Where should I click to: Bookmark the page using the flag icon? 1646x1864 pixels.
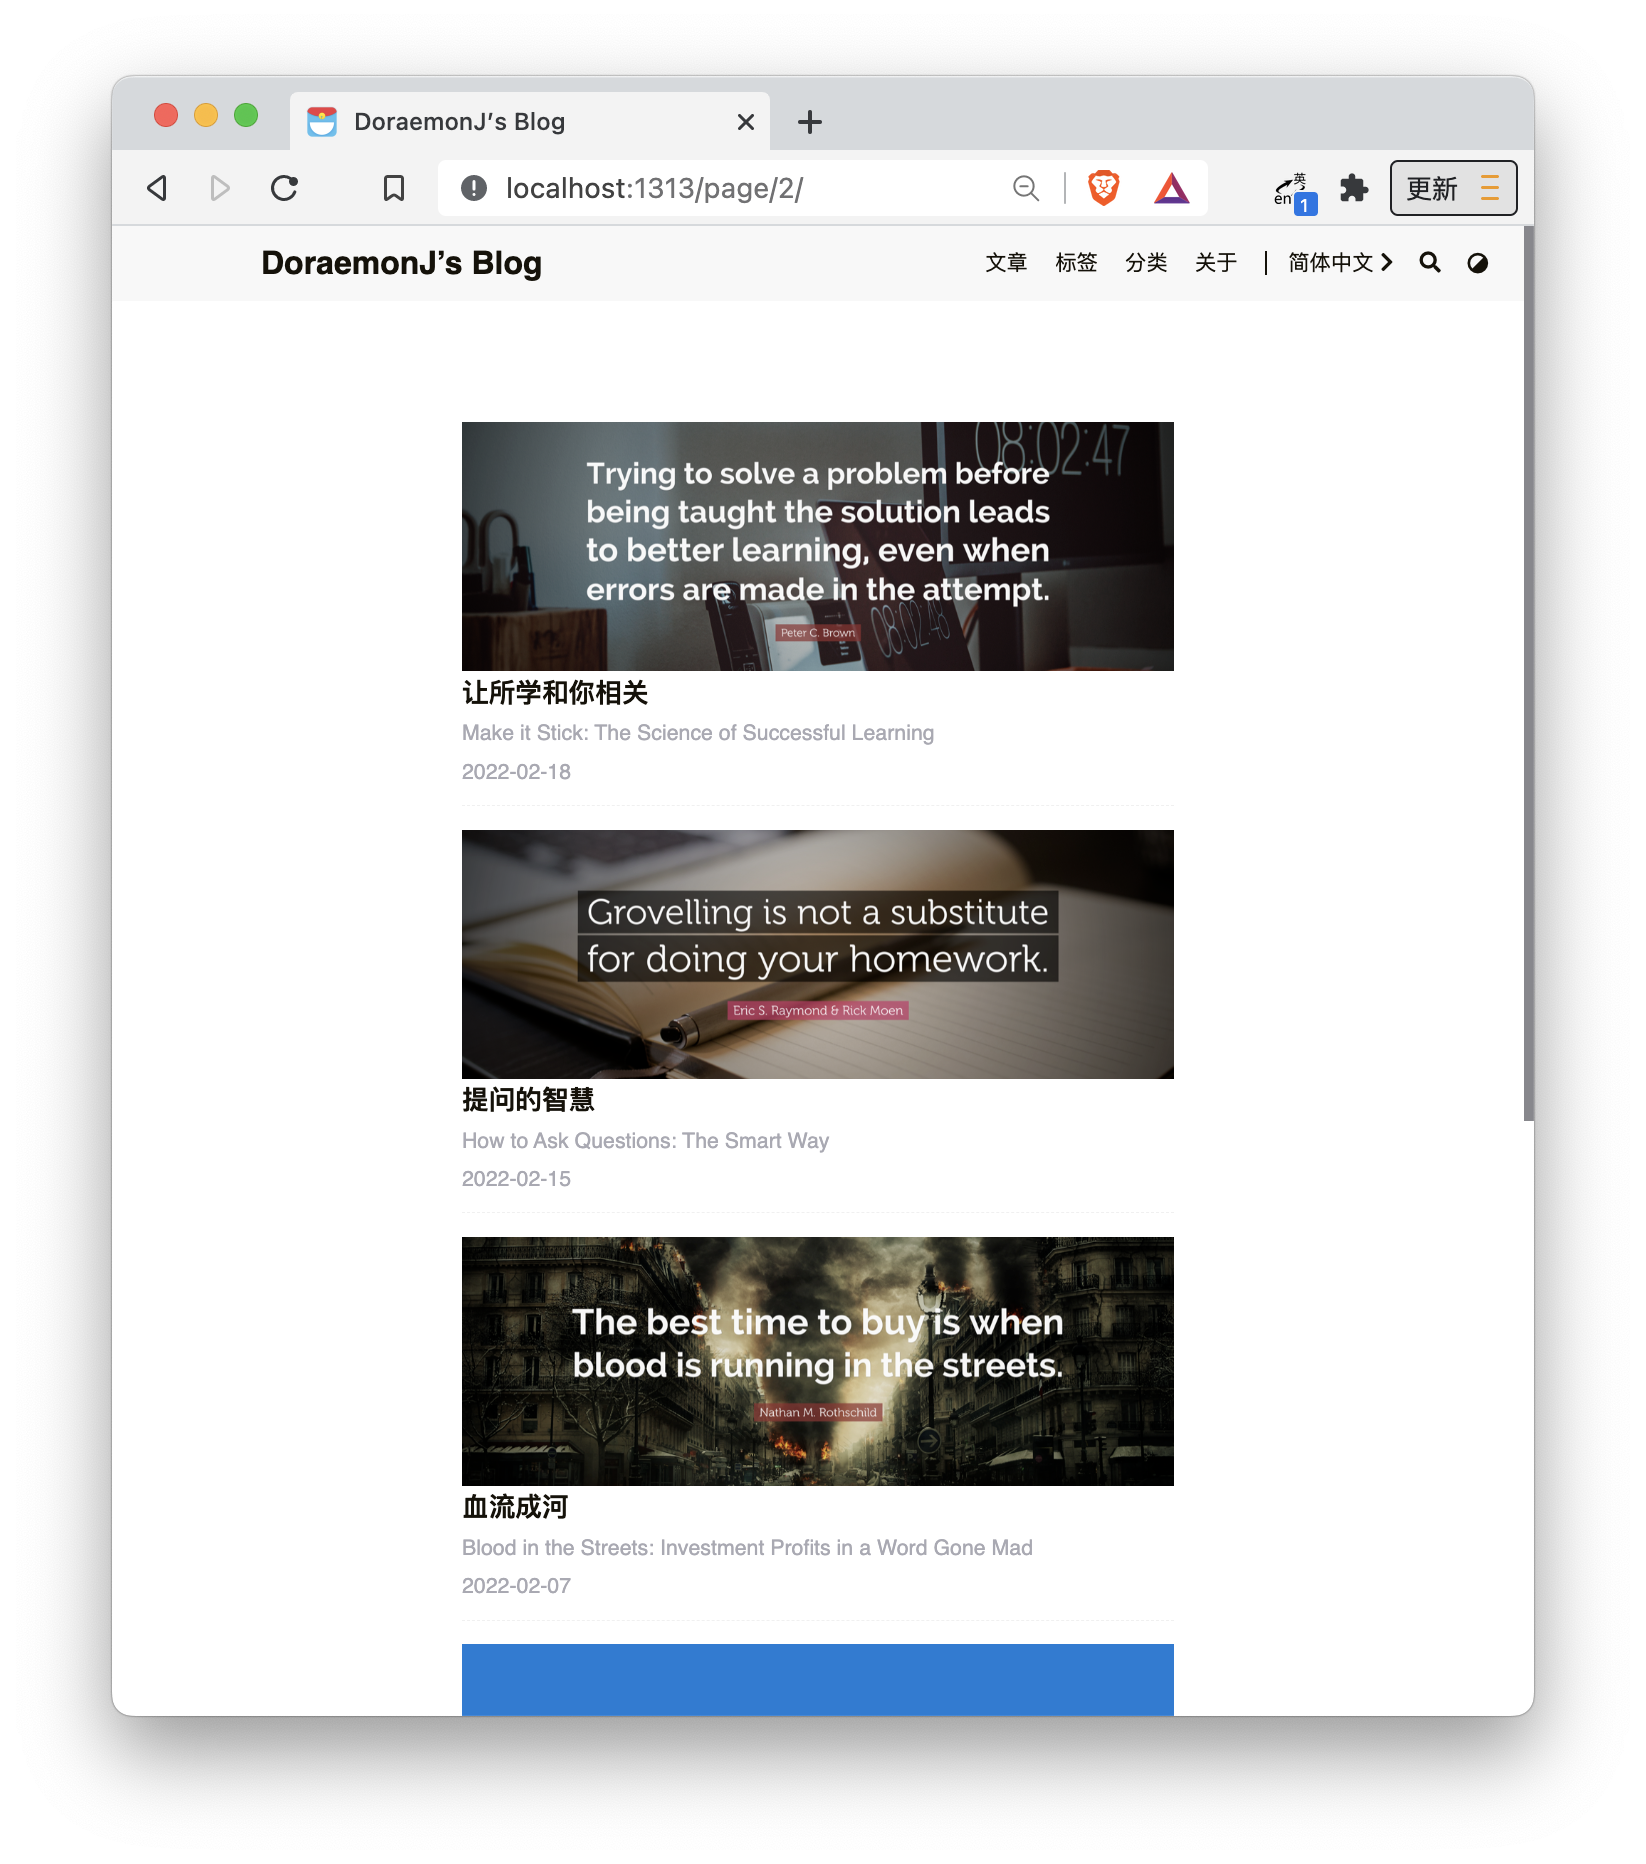click(393, 187)
